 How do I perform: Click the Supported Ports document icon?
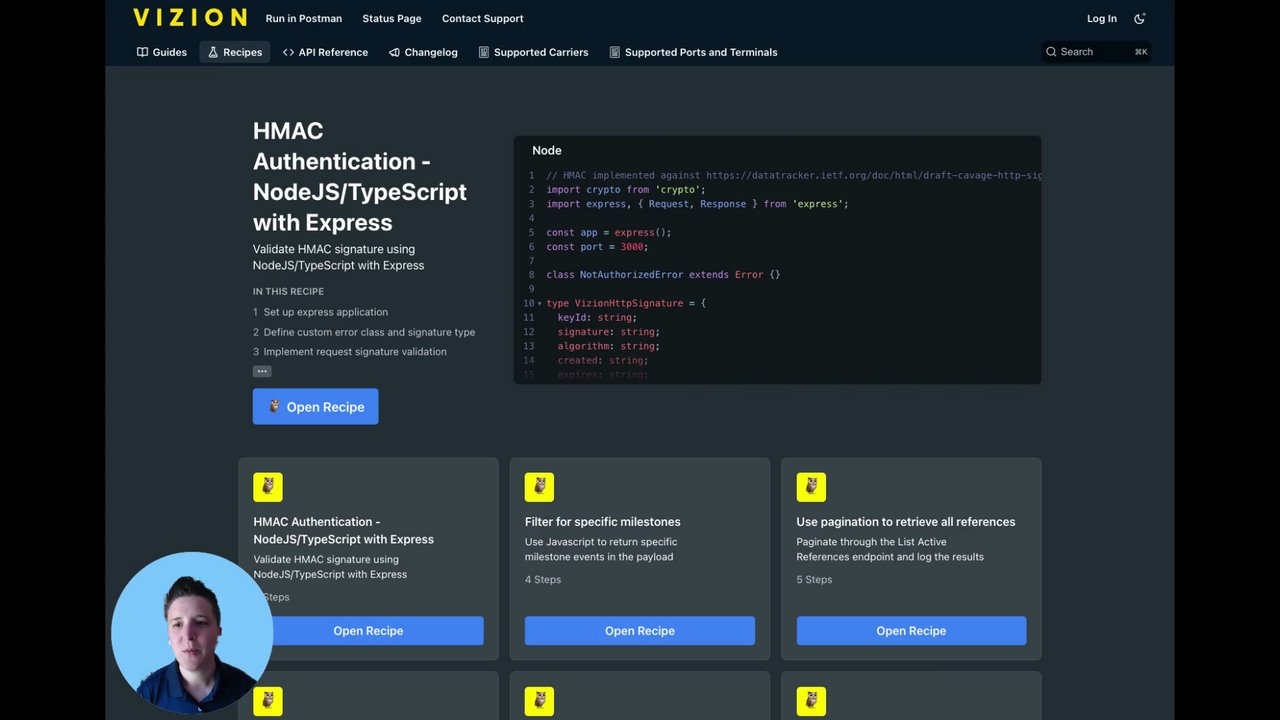click(615, 52)
